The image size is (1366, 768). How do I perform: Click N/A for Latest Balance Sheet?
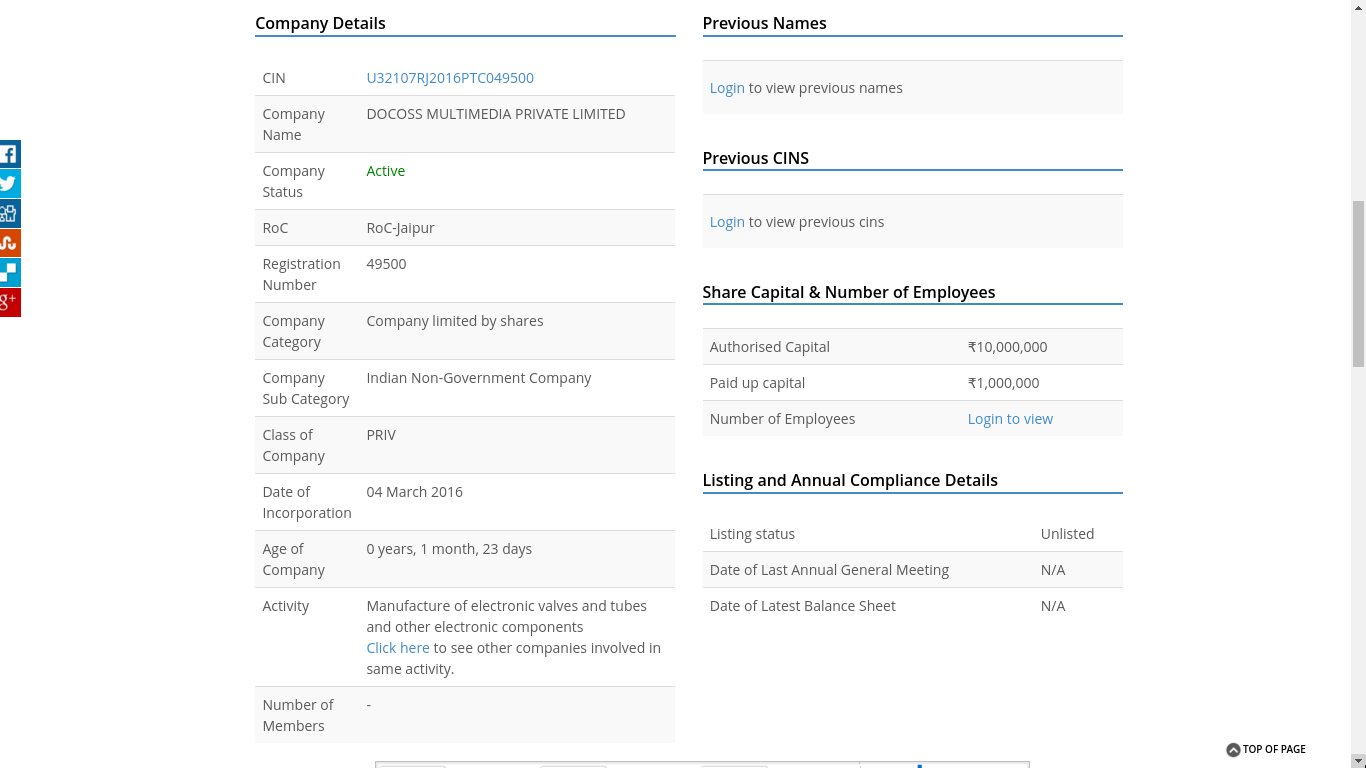1053,606
